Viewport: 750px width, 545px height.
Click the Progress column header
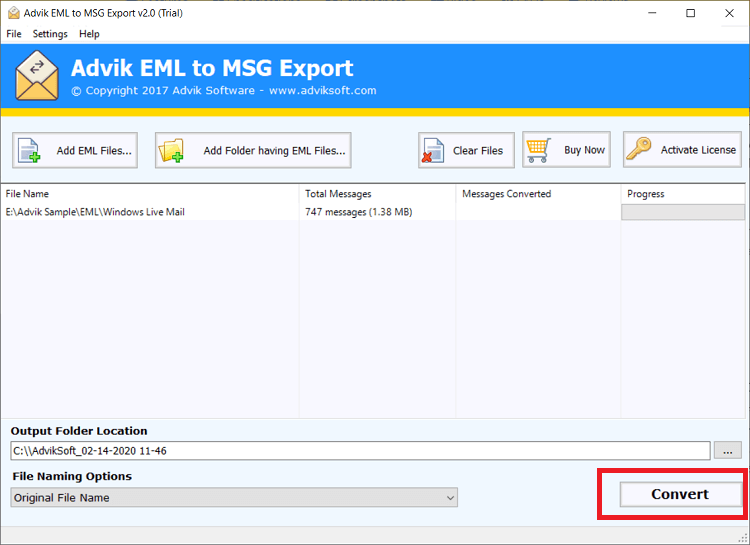pyautogui.click(x=646, y=194)
